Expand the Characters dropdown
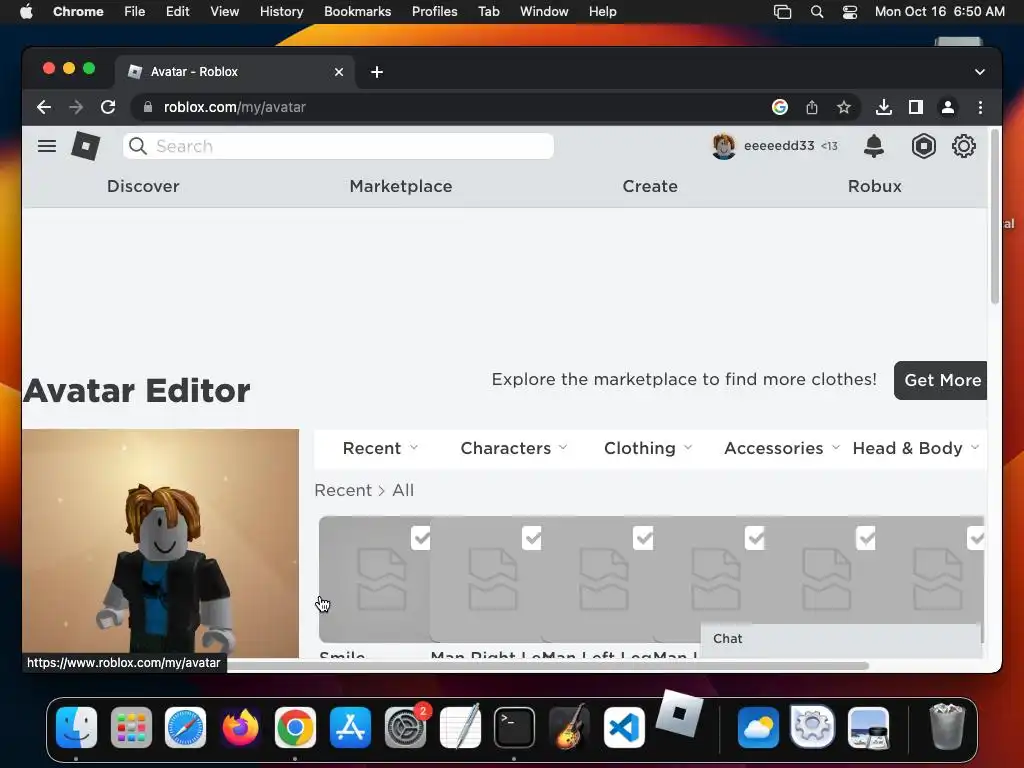 pyautogui.click(x=514, y=448)
